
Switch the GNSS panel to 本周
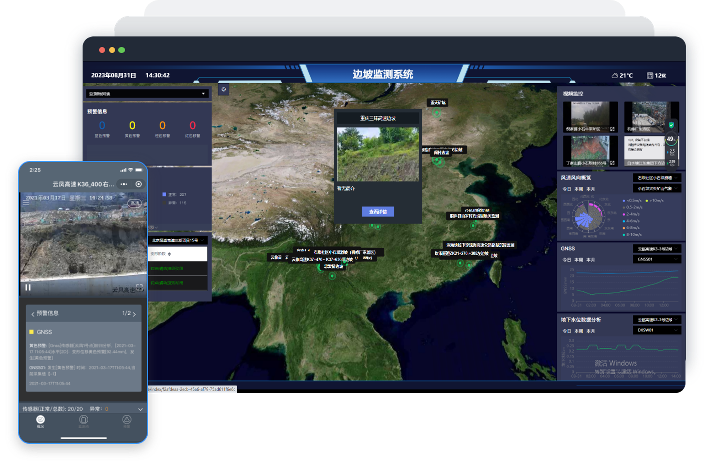click(x=579, y=260)
